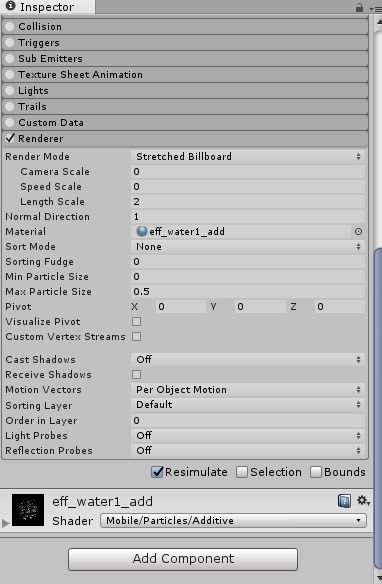The image size is (382, 584).
Task: Open the Mobile/Particles/Additive shader dropdown
Action: click(233, 520)
